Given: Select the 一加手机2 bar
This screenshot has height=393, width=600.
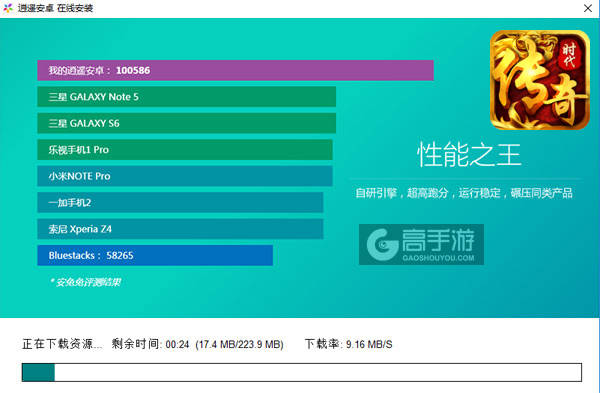Looking at the screenshot, I should coord(180,202).
